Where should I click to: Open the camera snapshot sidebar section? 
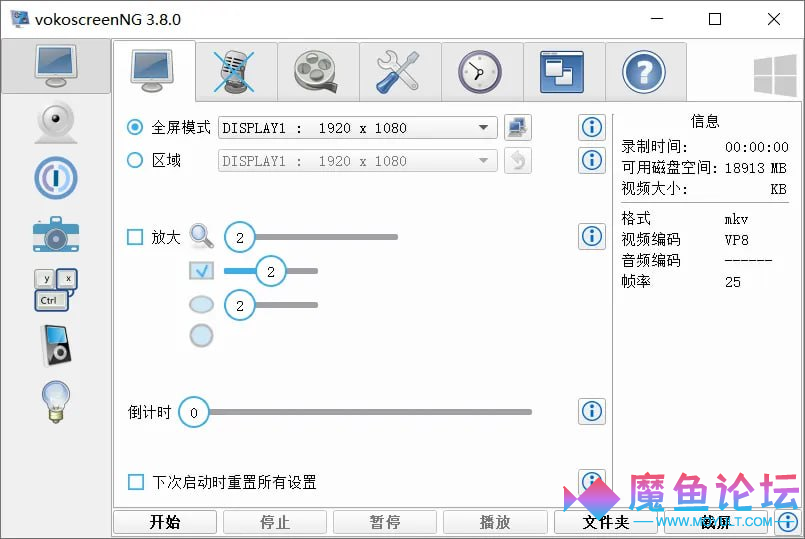(56, 235)
